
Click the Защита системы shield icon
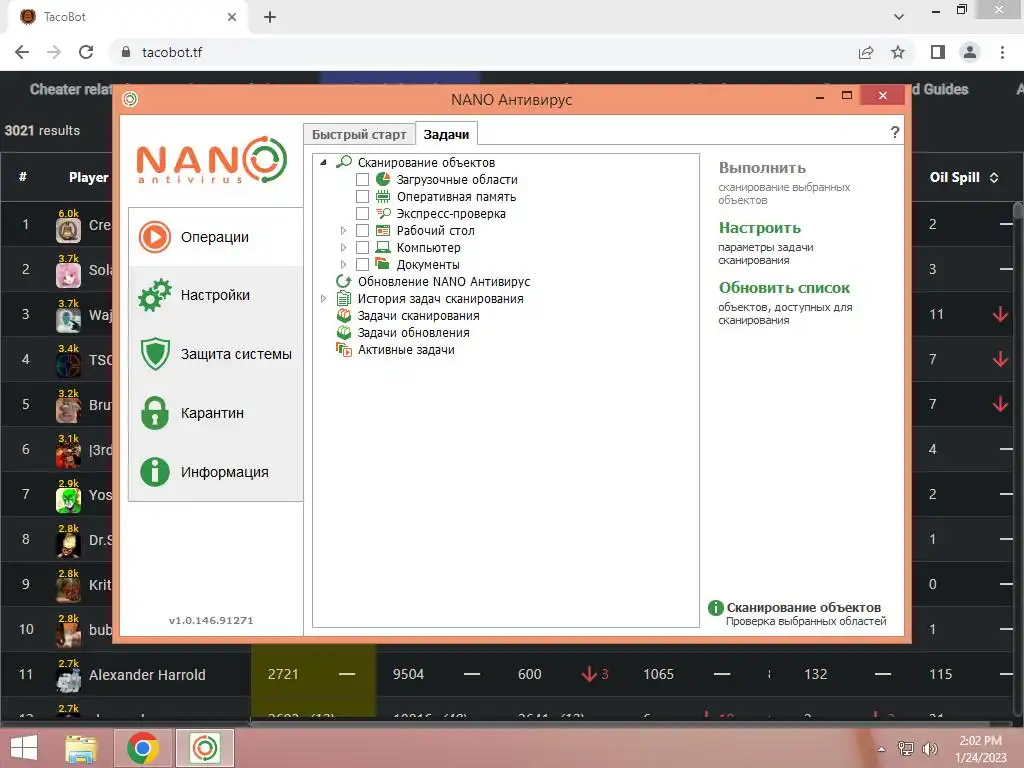[x=155, y=354]
